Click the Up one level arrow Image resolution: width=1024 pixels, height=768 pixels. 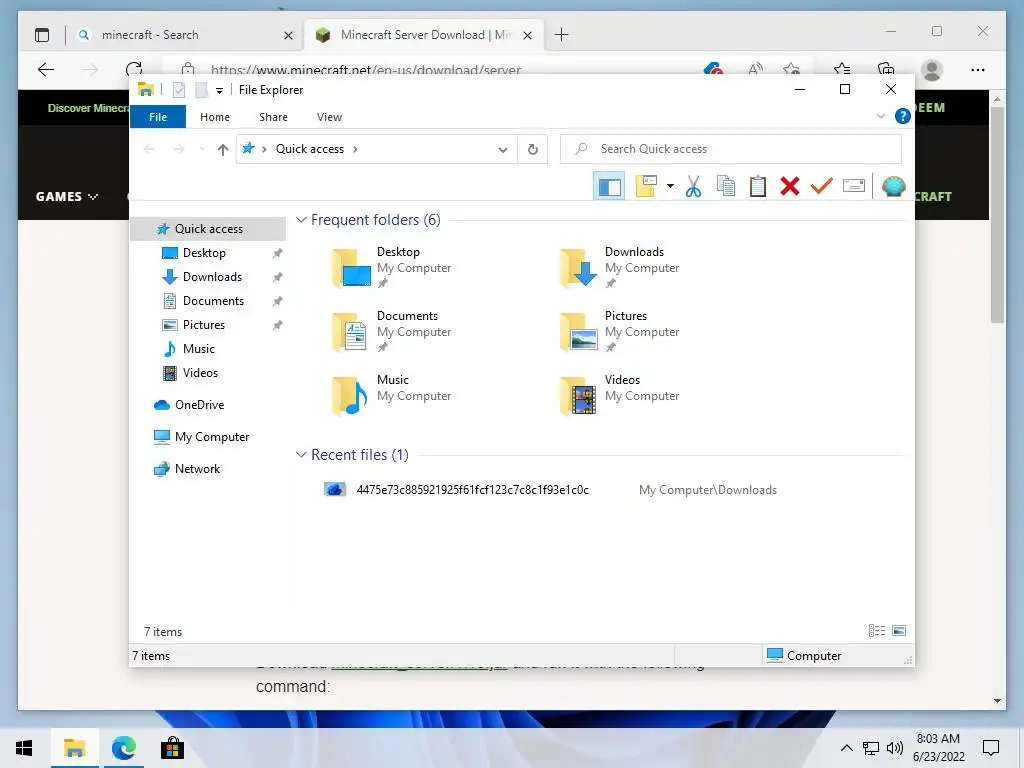pos(223,150)
